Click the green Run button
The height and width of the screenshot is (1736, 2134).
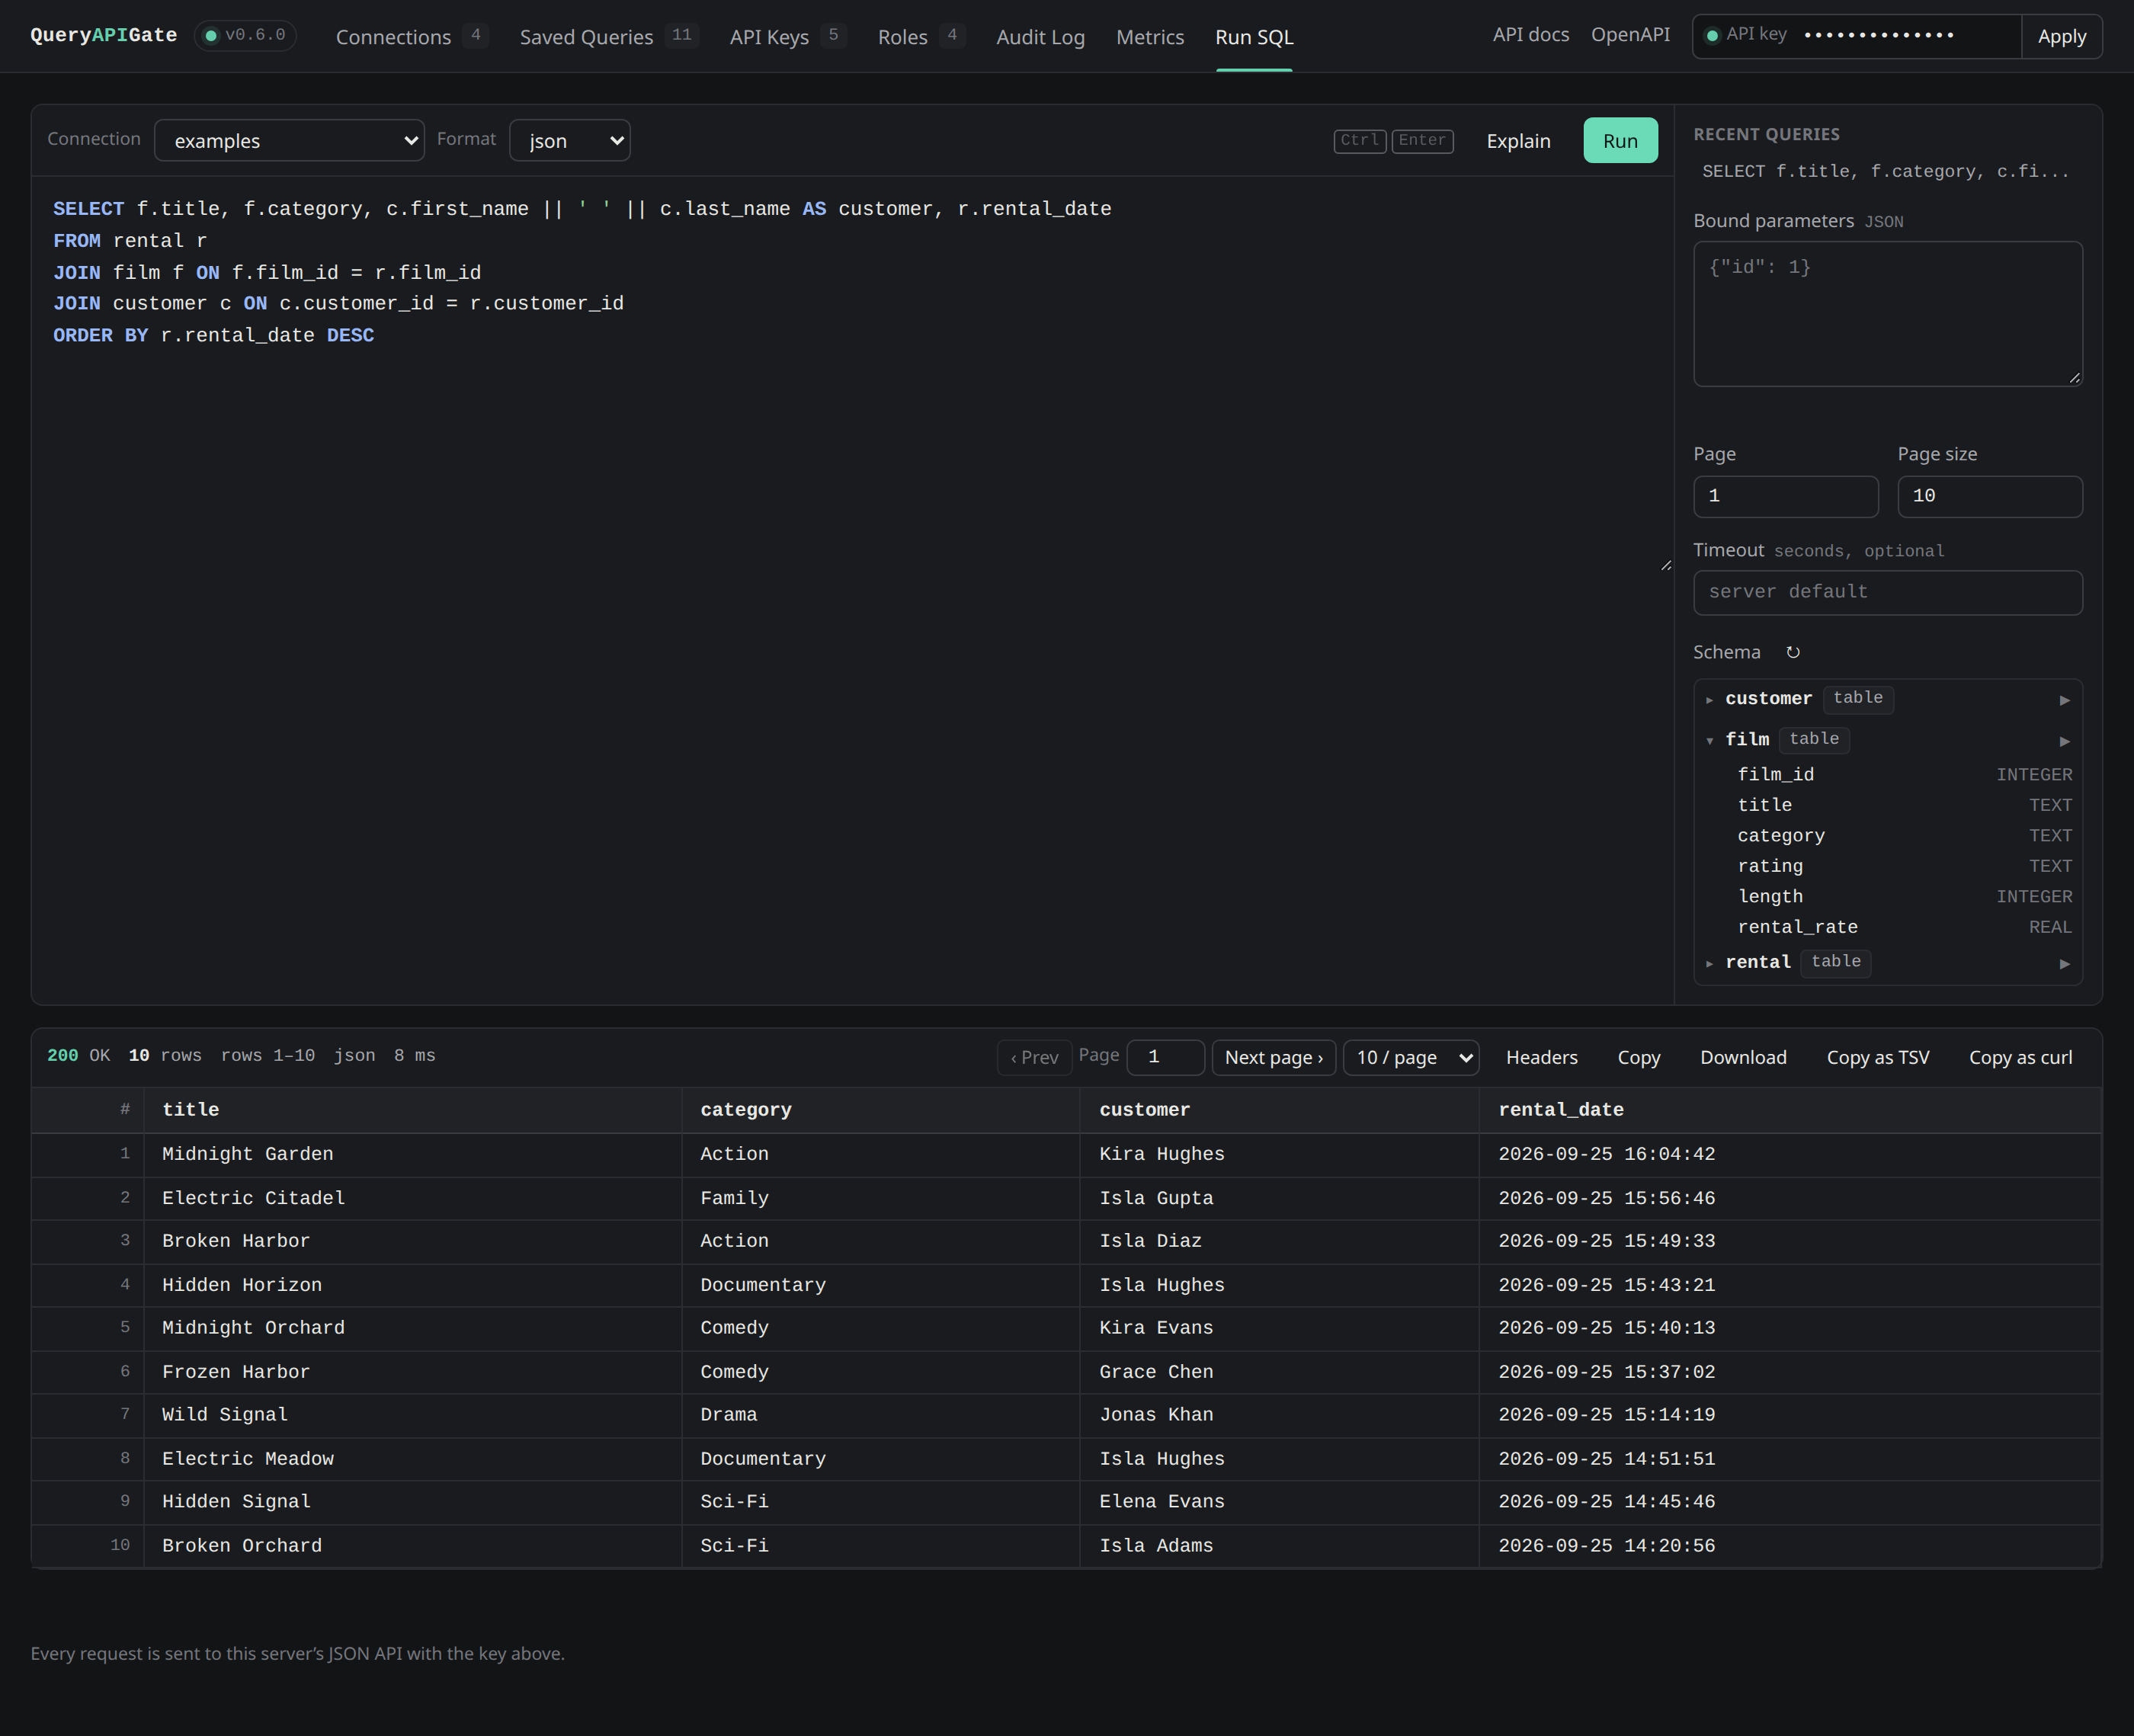pyautogui.click(x=1620, y=141)
